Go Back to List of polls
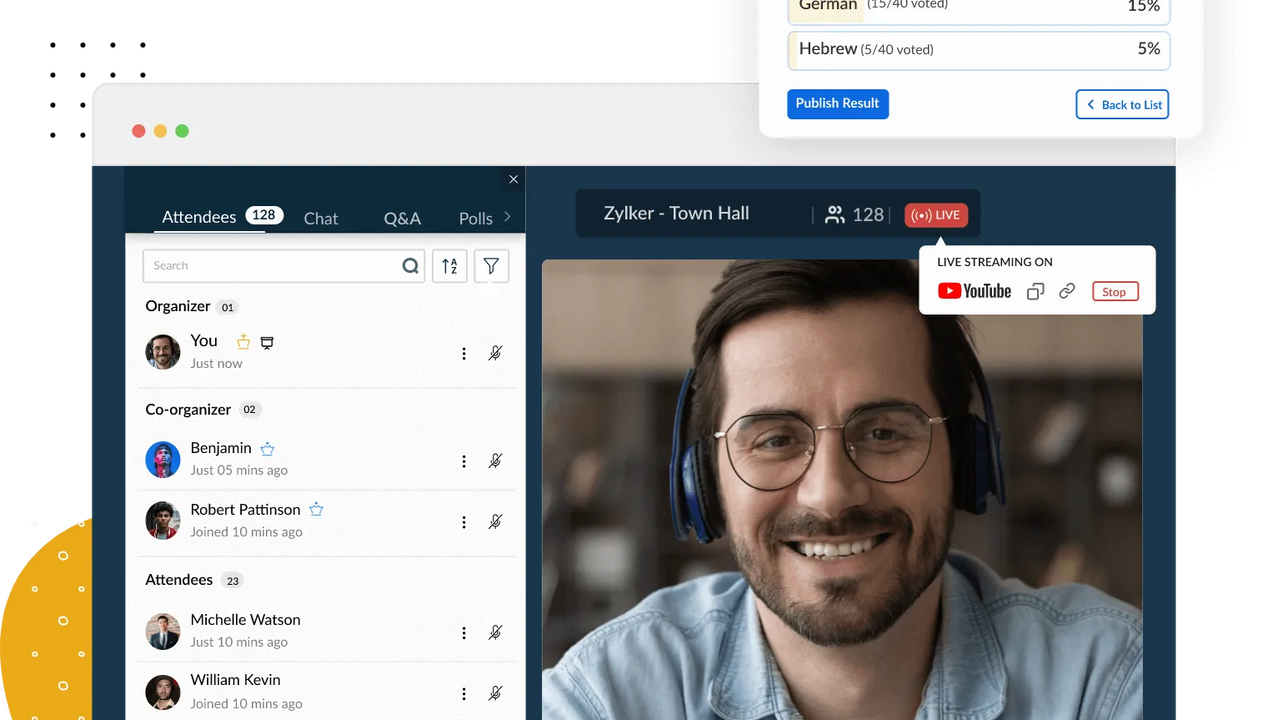Image resolution: width=1278 pixels, height=720 pixels. (1122, 105)
